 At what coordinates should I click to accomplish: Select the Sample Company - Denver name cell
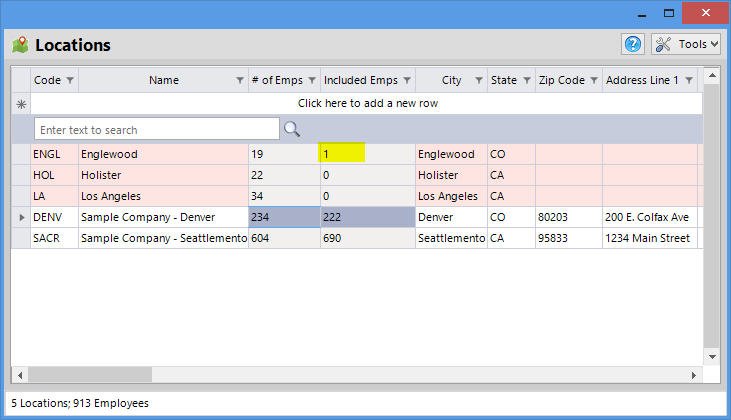coord(163,217)
